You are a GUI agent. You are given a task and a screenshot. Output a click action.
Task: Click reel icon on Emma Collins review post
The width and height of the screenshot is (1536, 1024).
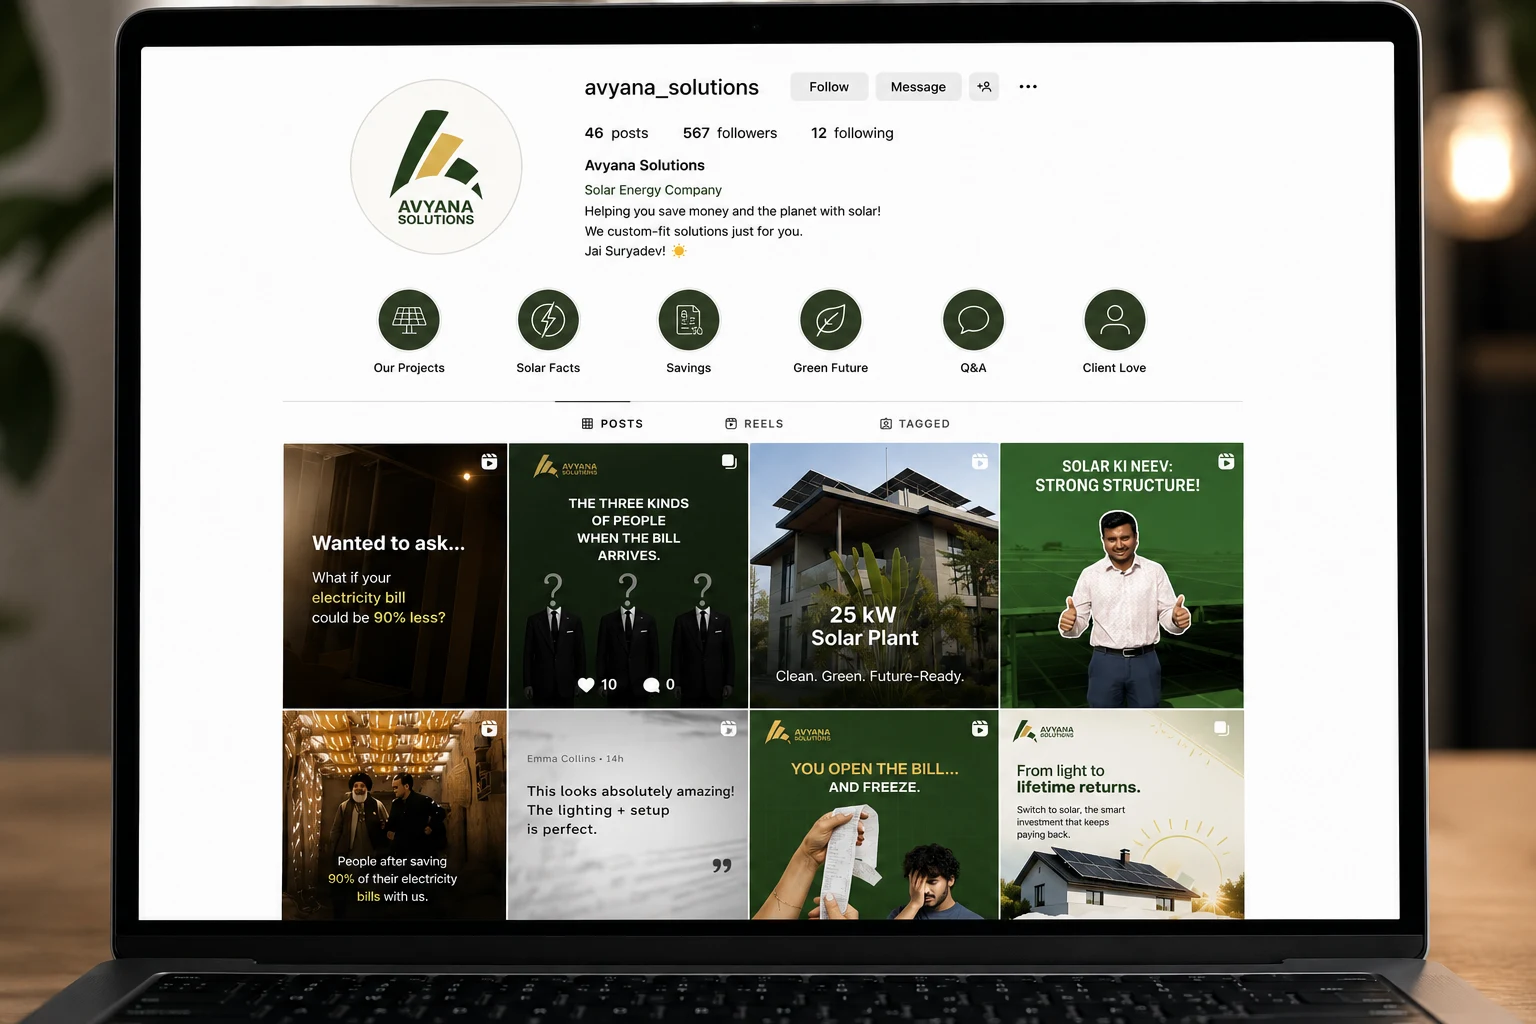(729, 729)
